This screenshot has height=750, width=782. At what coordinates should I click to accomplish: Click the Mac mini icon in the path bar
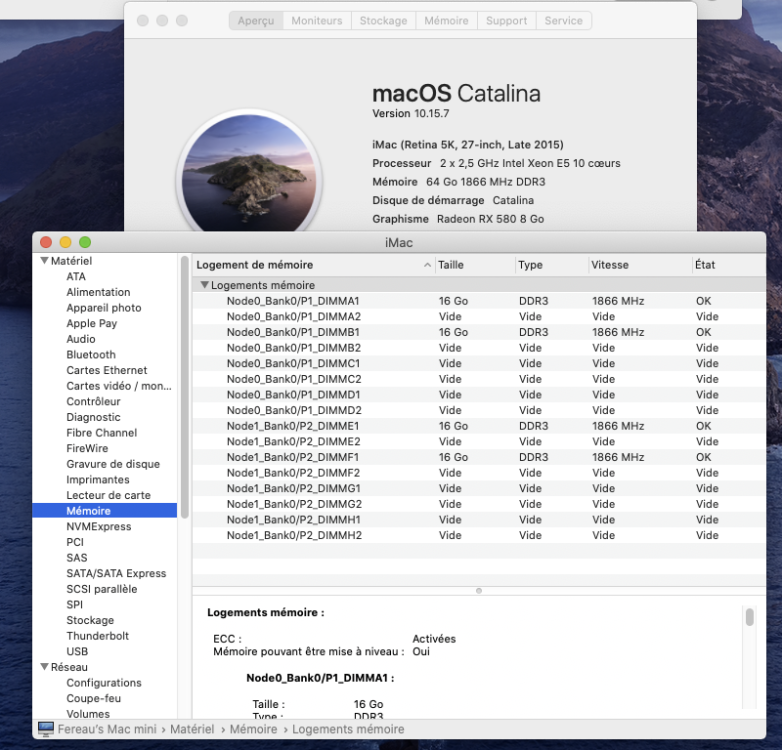tap(46, 729)
